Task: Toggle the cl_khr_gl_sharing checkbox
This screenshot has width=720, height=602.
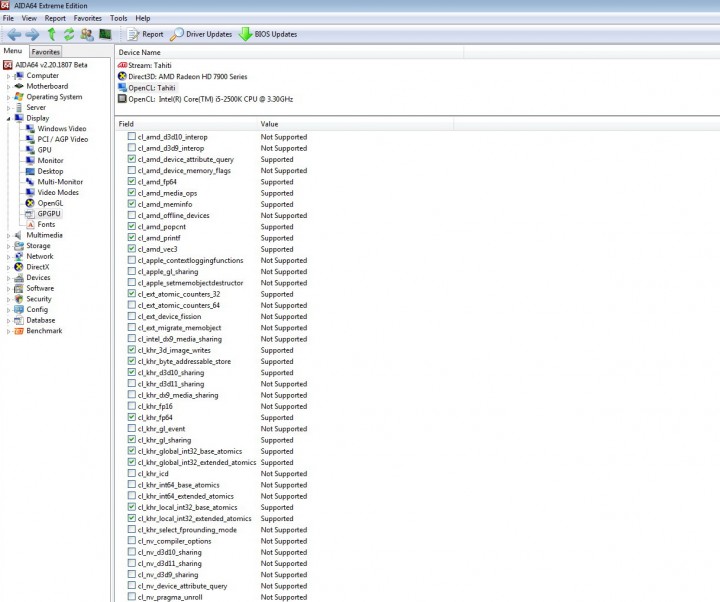Action: click(132, 439)
